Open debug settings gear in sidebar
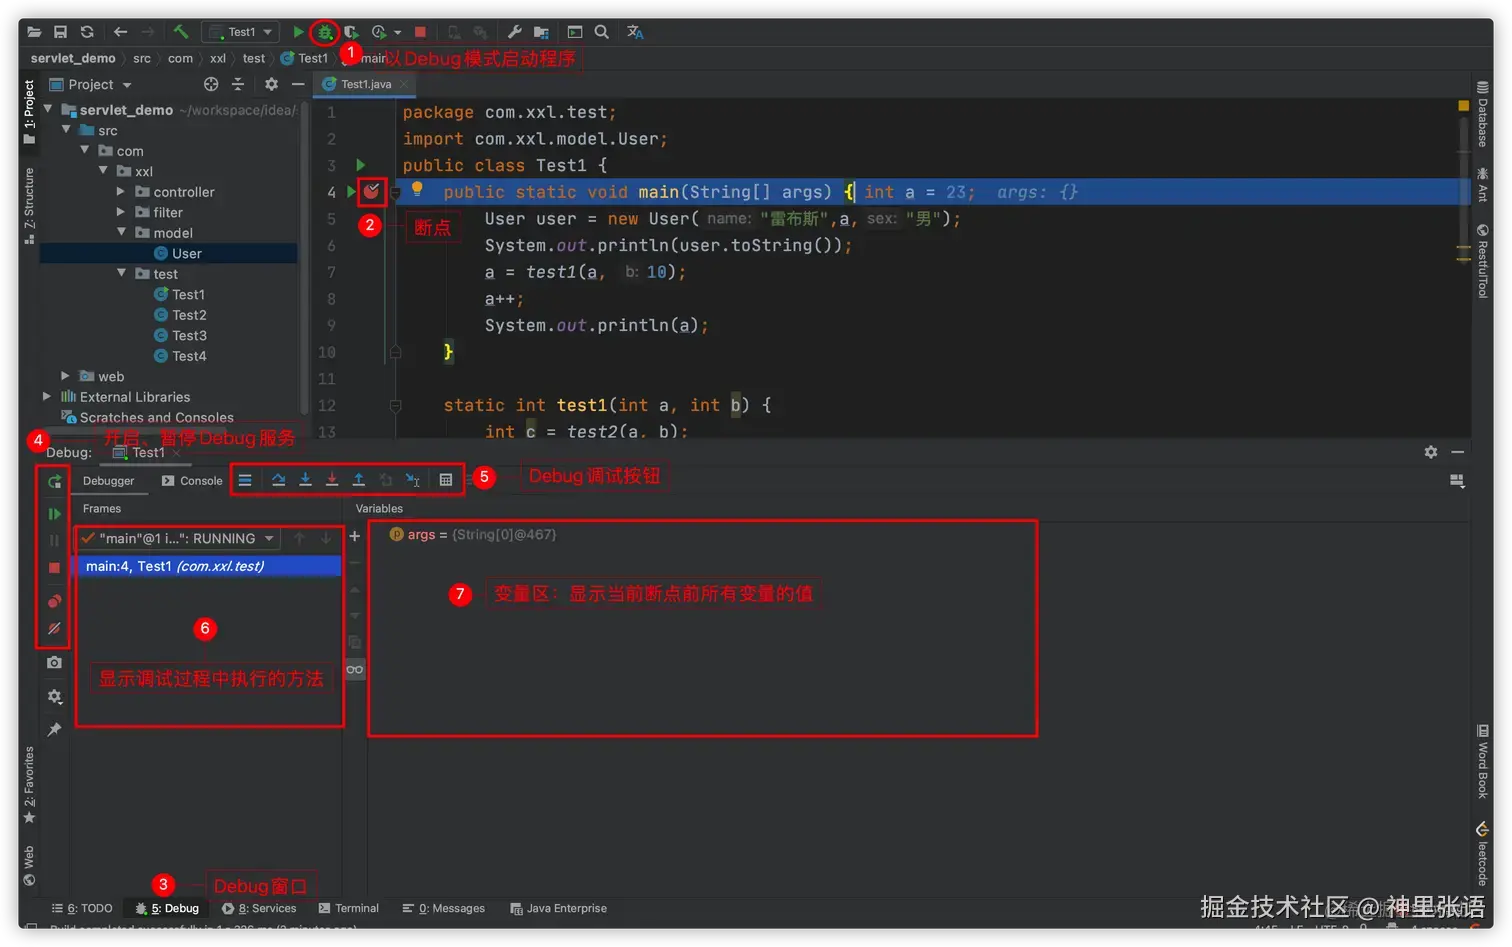 [54, 697]
